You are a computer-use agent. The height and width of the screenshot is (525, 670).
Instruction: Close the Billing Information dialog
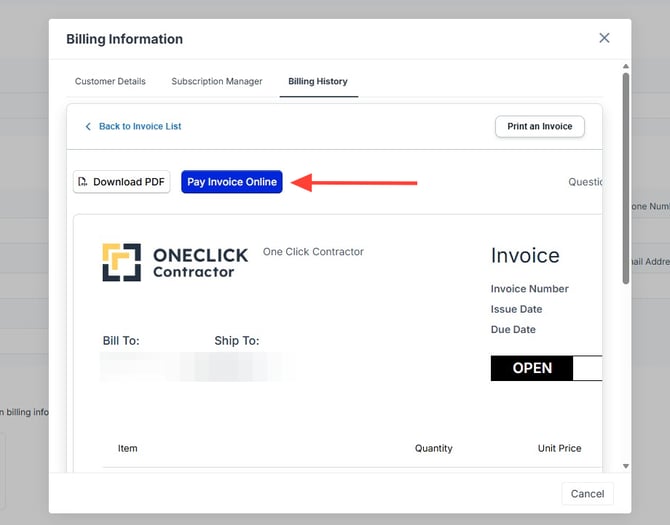(x=604, y=38)
